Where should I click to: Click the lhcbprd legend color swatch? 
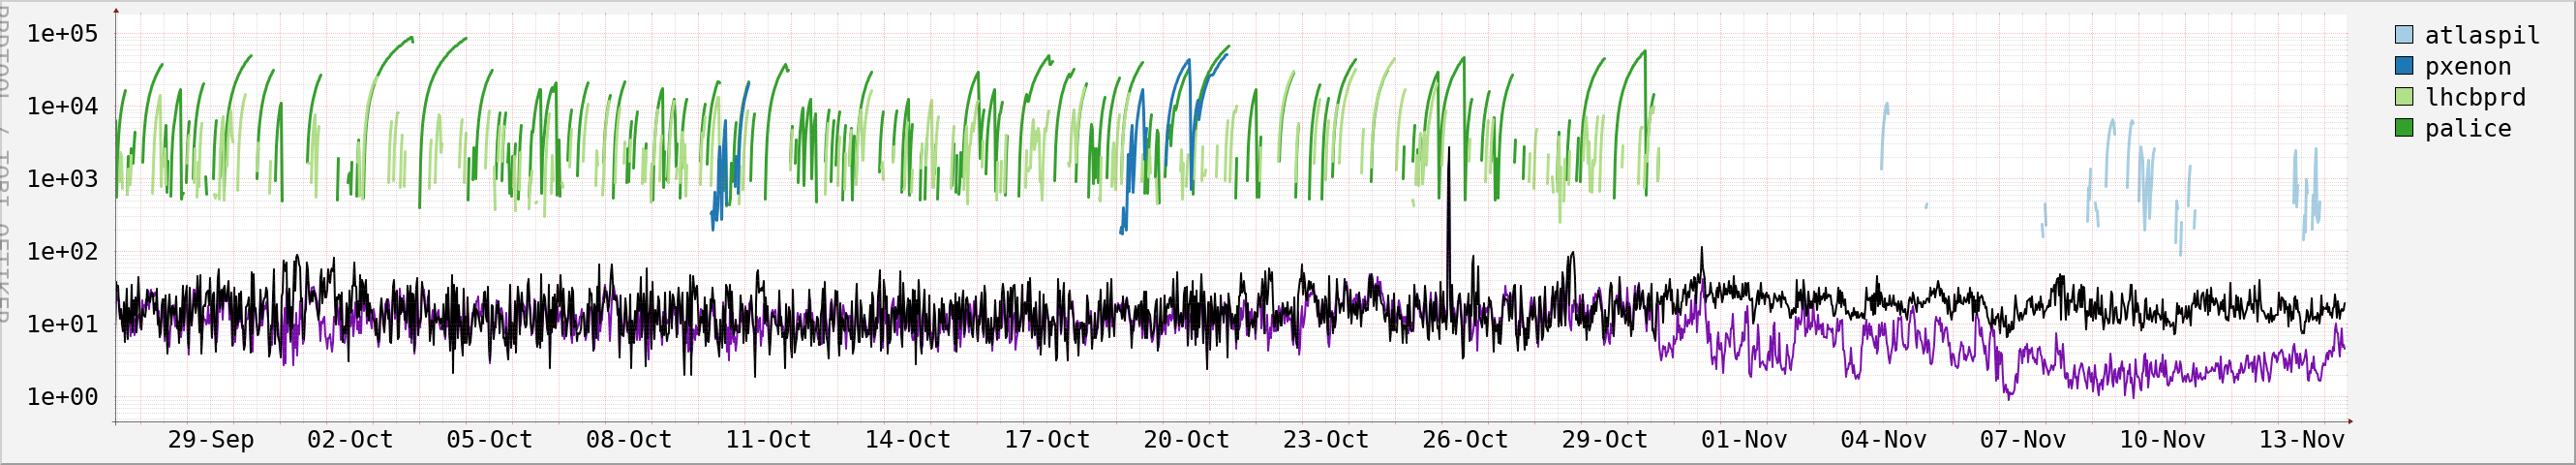click(x=2404, y=97)
